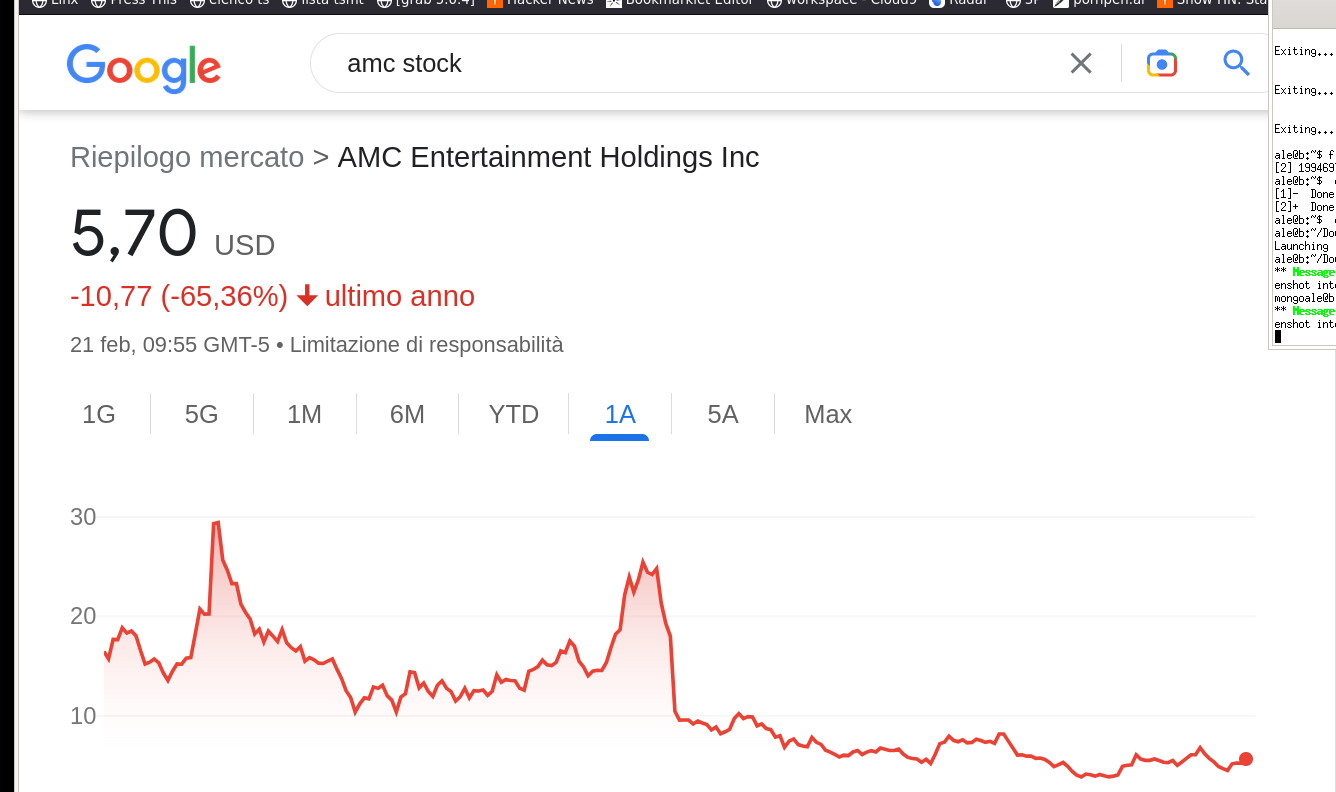Image resolution: width=1336 pixels, height=792 pixels.
Task: Click the blue magnifying glass search icon
Action: (x=1237, y=63)
